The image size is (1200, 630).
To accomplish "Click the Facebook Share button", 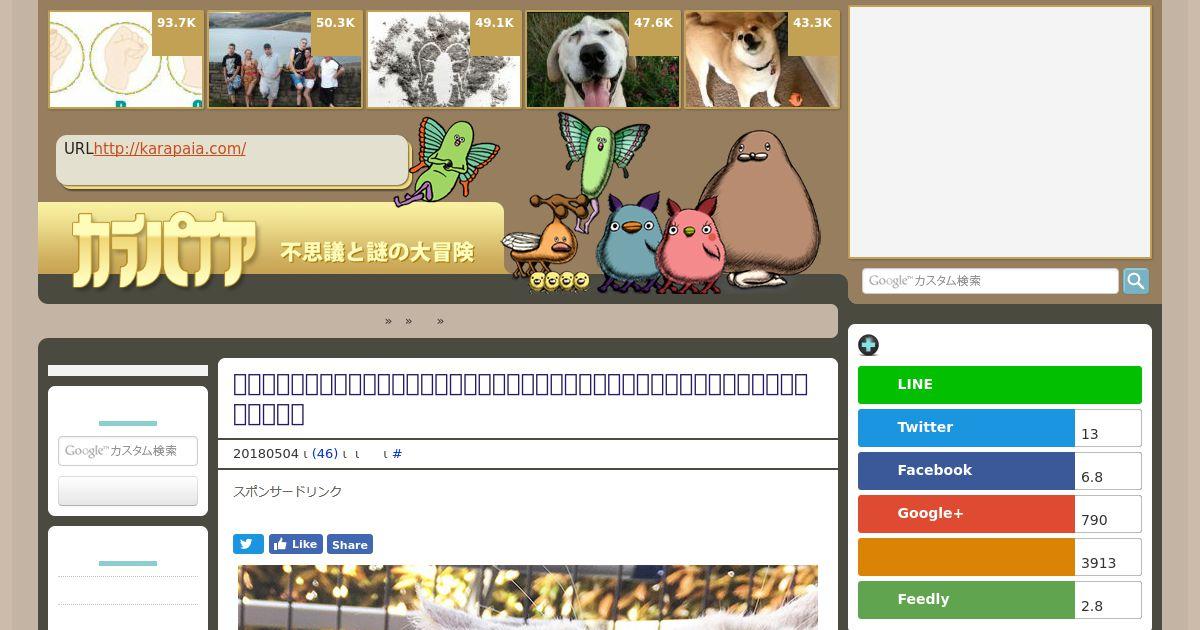I will tap(350, 544).
